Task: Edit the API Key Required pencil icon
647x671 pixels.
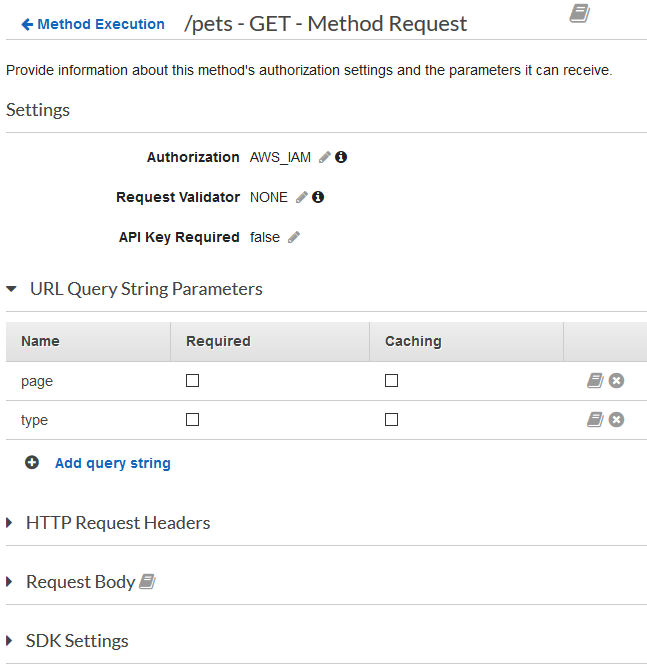Action: pyautogui.click(x=293, y=237)
